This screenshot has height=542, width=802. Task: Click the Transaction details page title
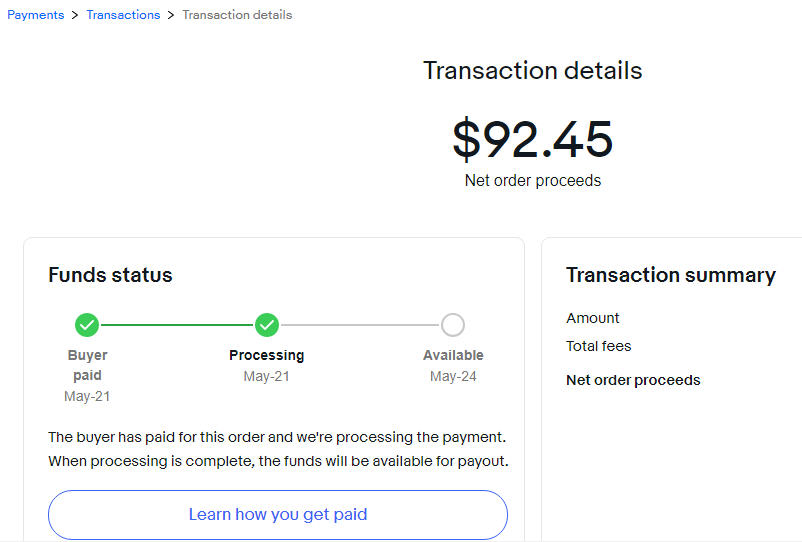[532, 71]
